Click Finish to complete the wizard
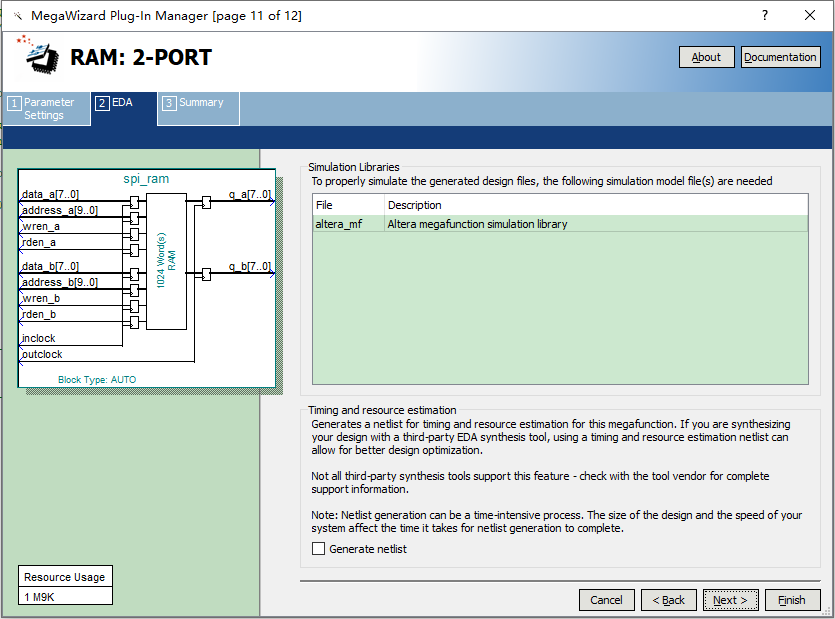The width and height of the screenshot is (835, 619). (x=791, y=600)
